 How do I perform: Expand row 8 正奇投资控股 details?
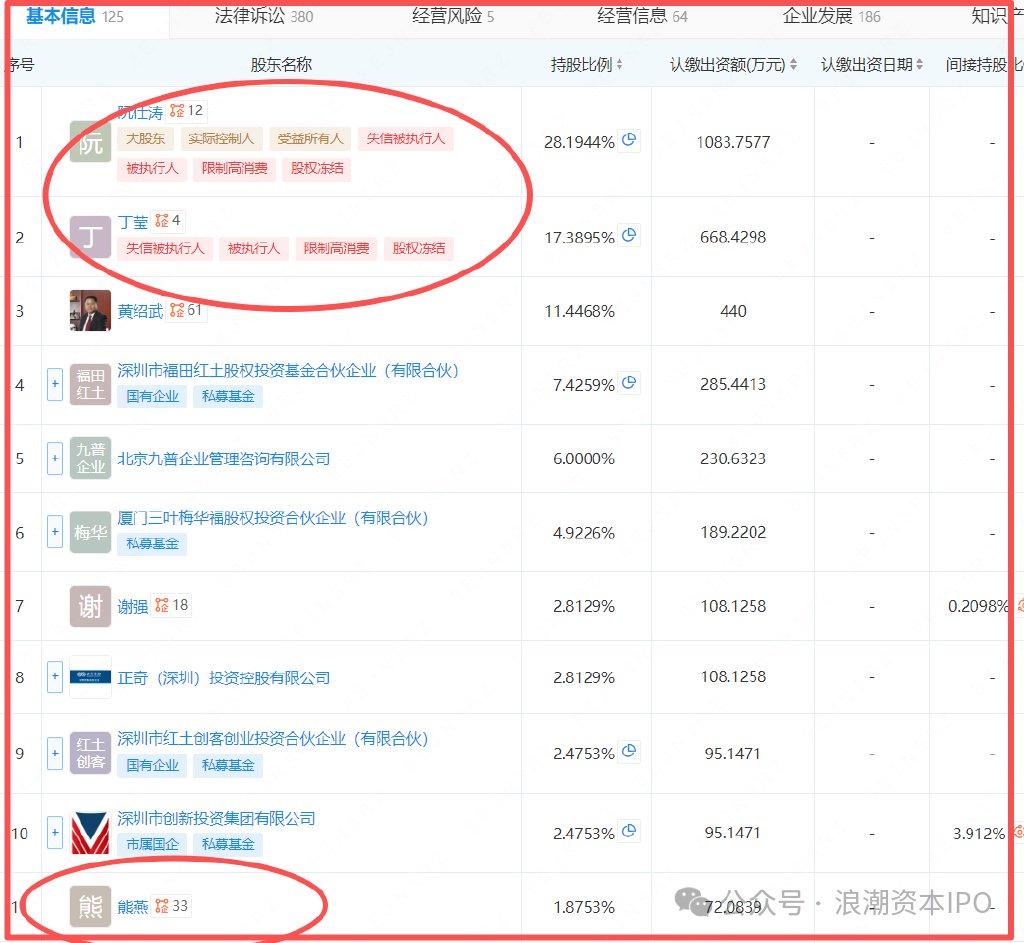coord(55,677)
